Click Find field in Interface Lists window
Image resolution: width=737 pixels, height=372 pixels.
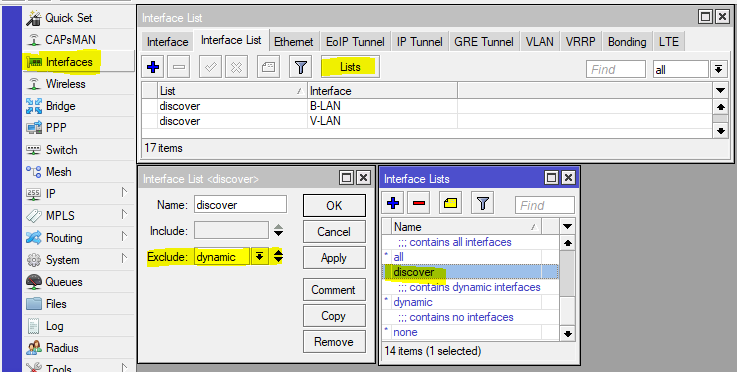[x=545, y=206]
